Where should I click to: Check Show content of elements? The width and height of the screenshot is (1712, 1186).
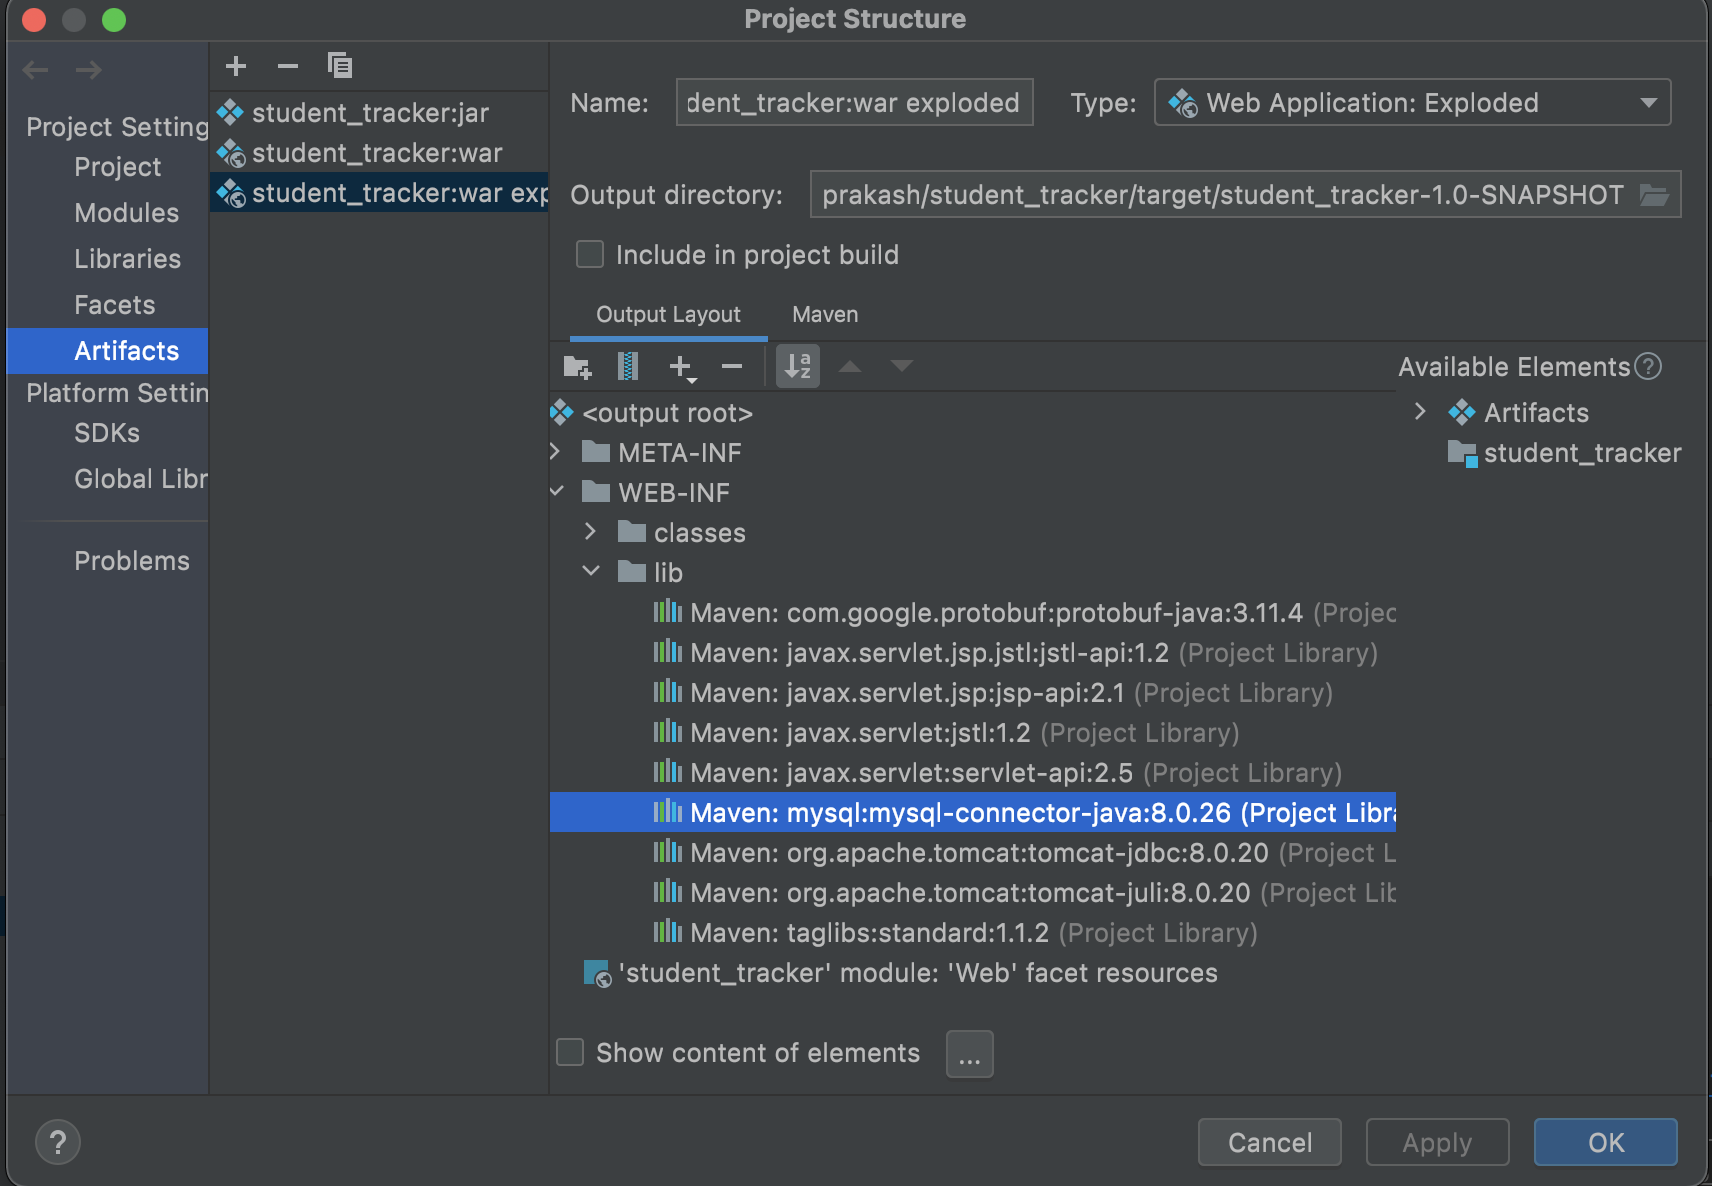[x=570, y=1053]
